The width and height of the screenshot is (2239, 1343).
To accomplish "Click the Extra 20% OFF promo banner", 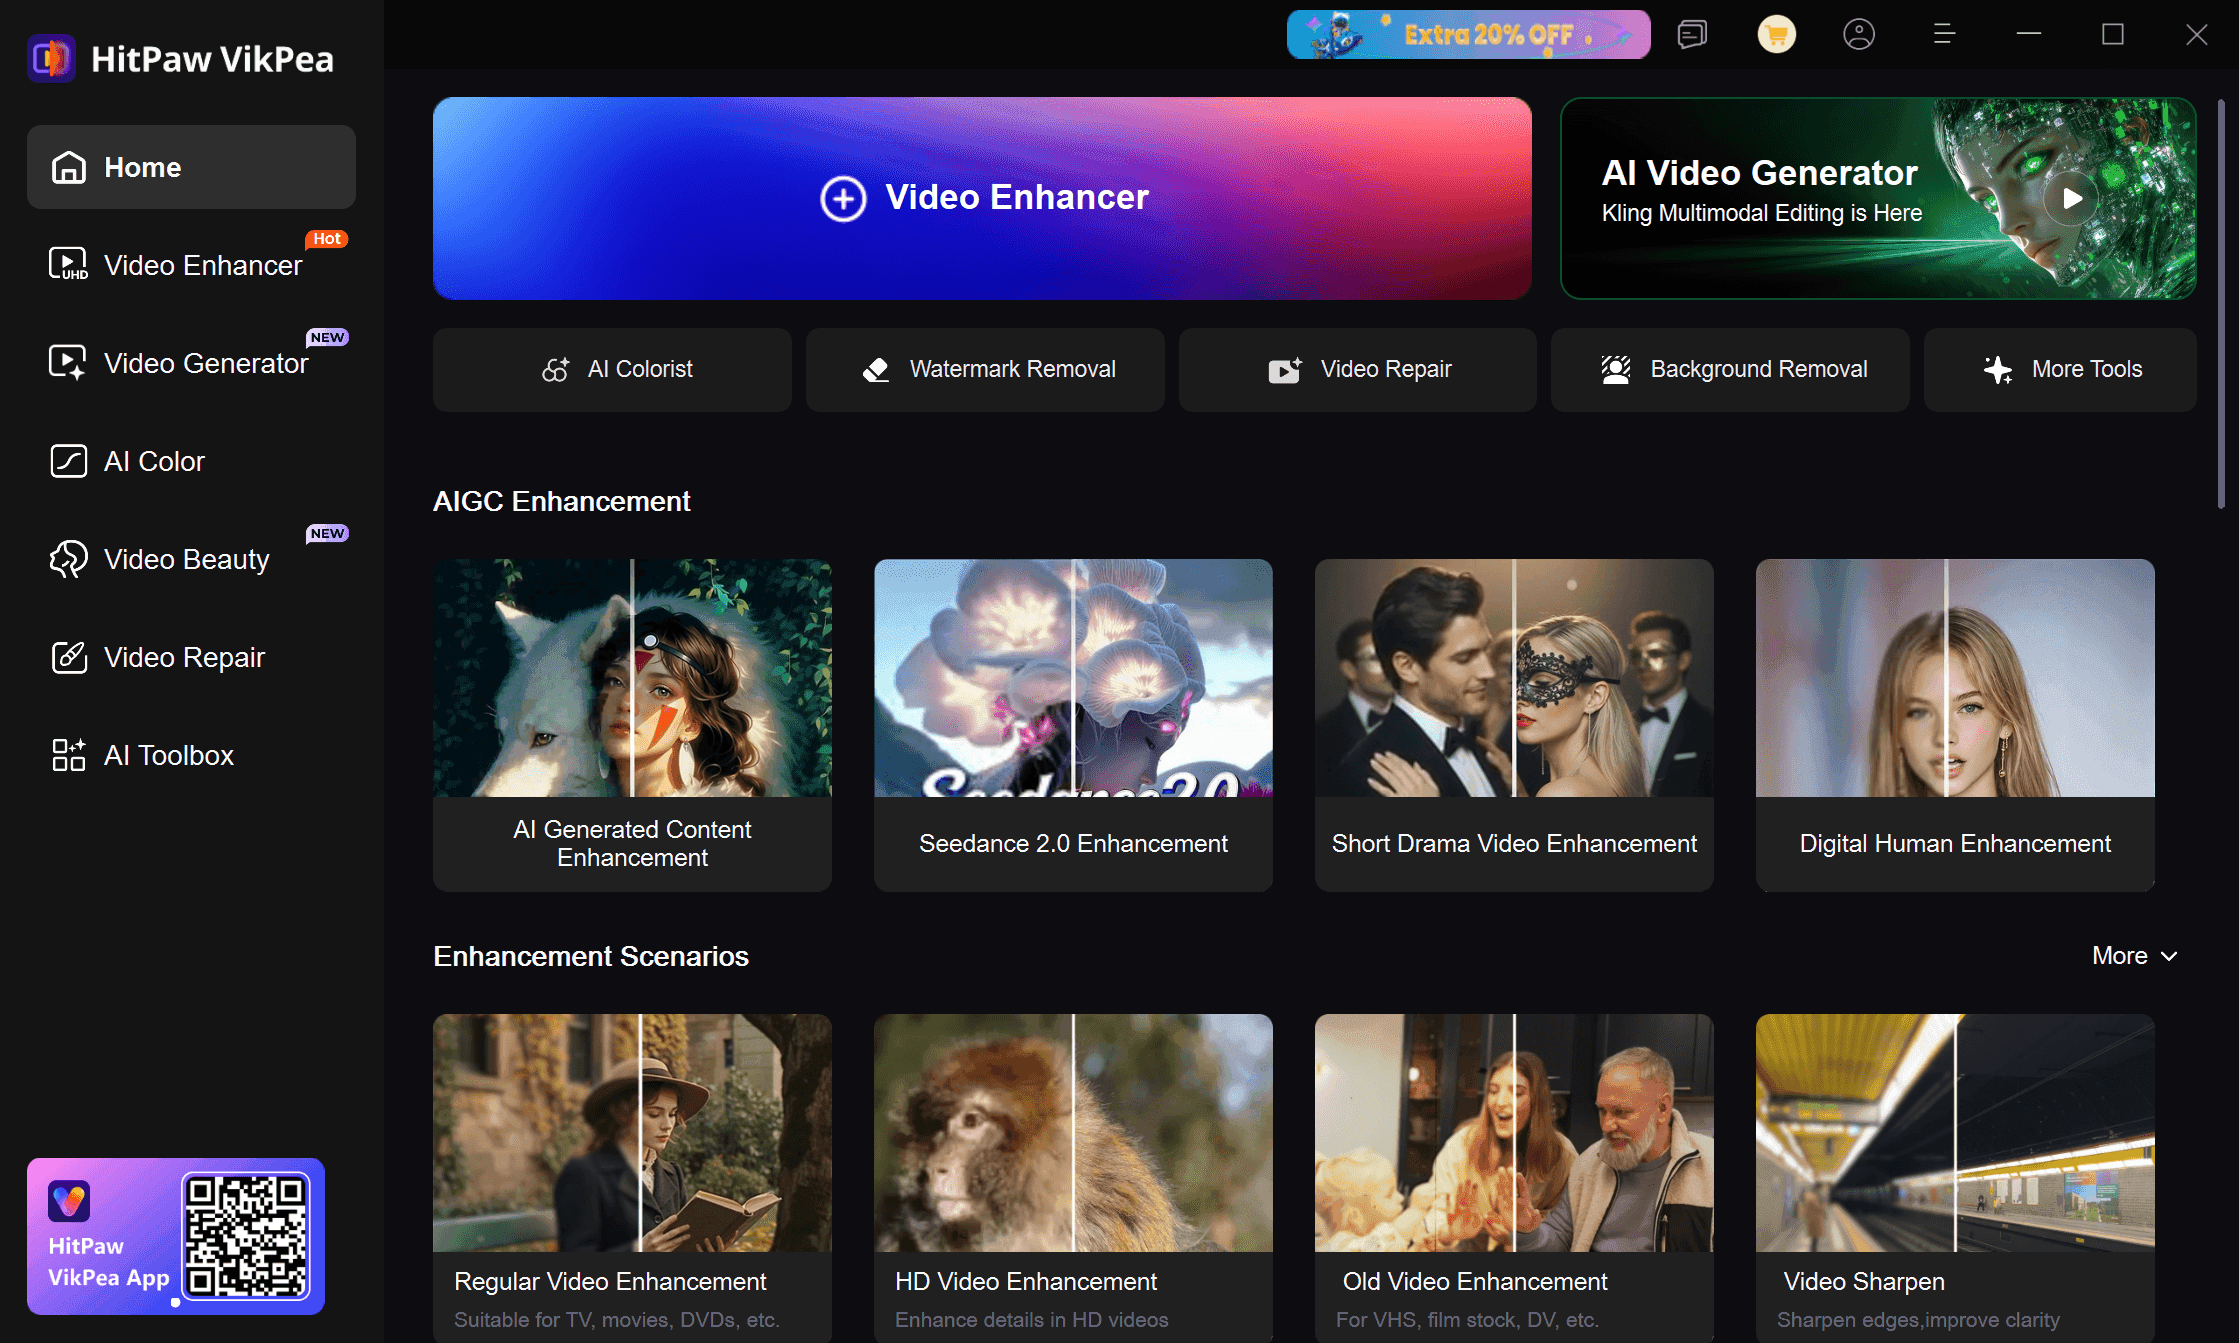I will point(1469,35).
